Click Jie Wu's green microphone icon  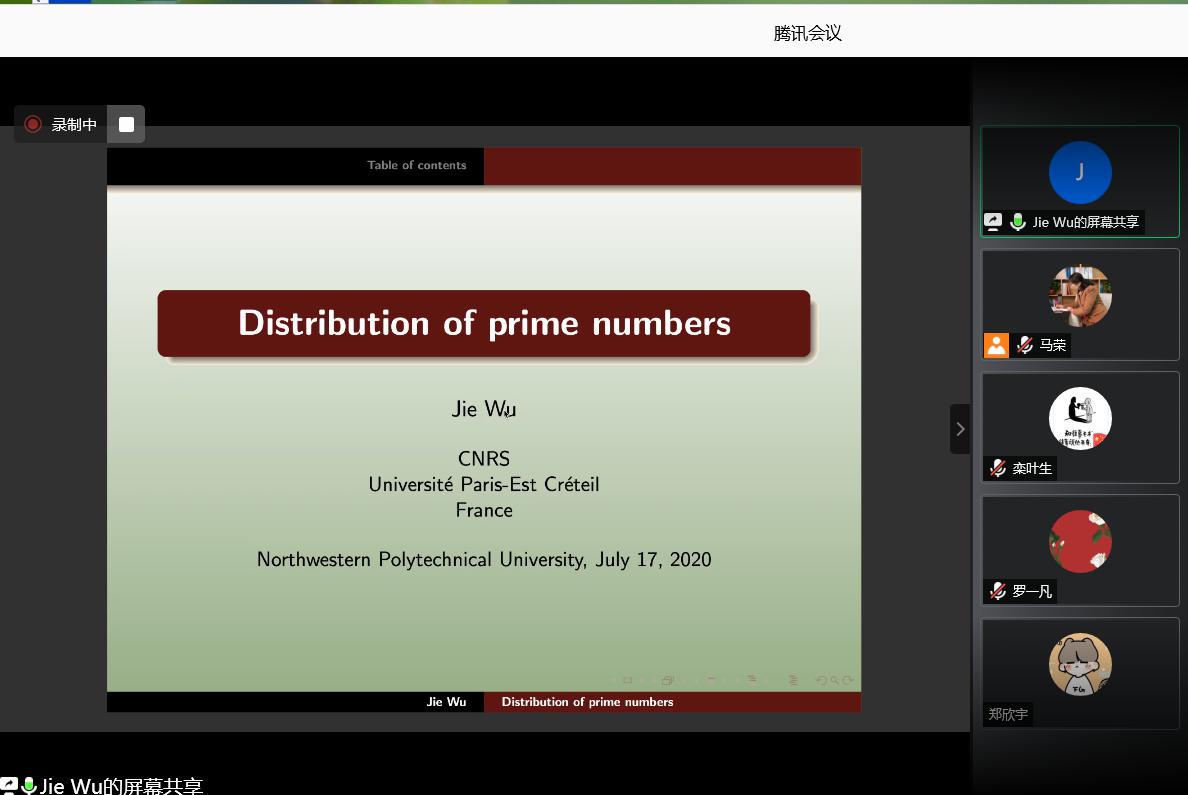(1018, 222)
